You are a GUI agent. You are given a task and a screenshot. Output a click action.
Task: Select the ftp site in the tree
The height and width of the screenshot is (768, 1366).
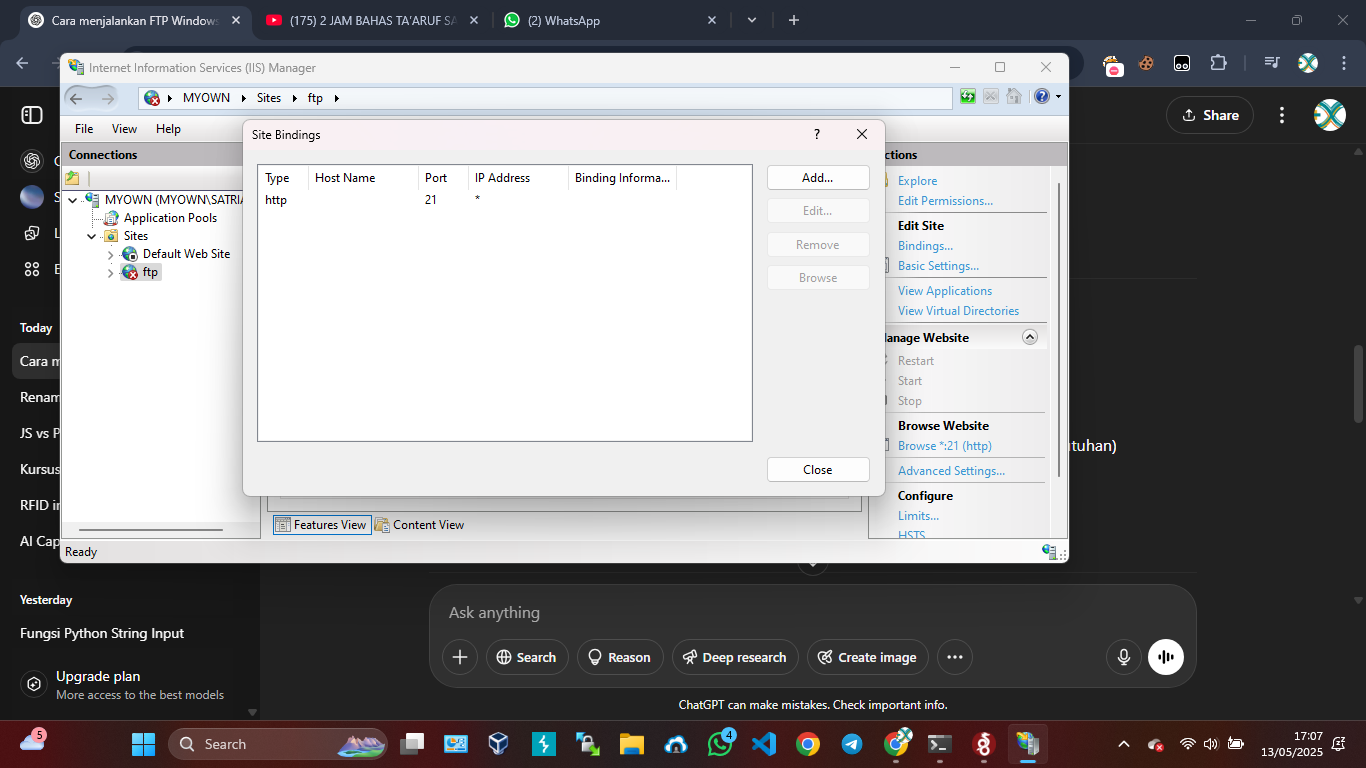(150, 272)
